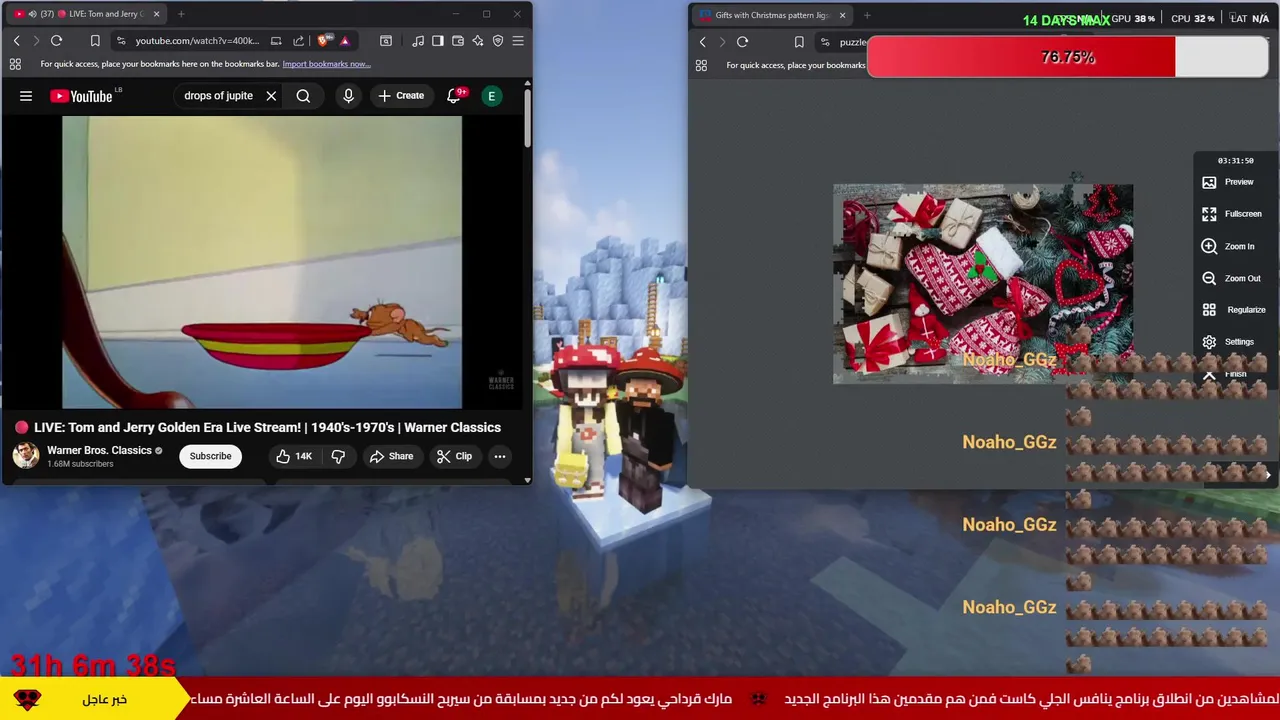Open the browser hamburger menu in YouTube window
The height and width of the screenshot is (720, 1280).
click(518, 41)
